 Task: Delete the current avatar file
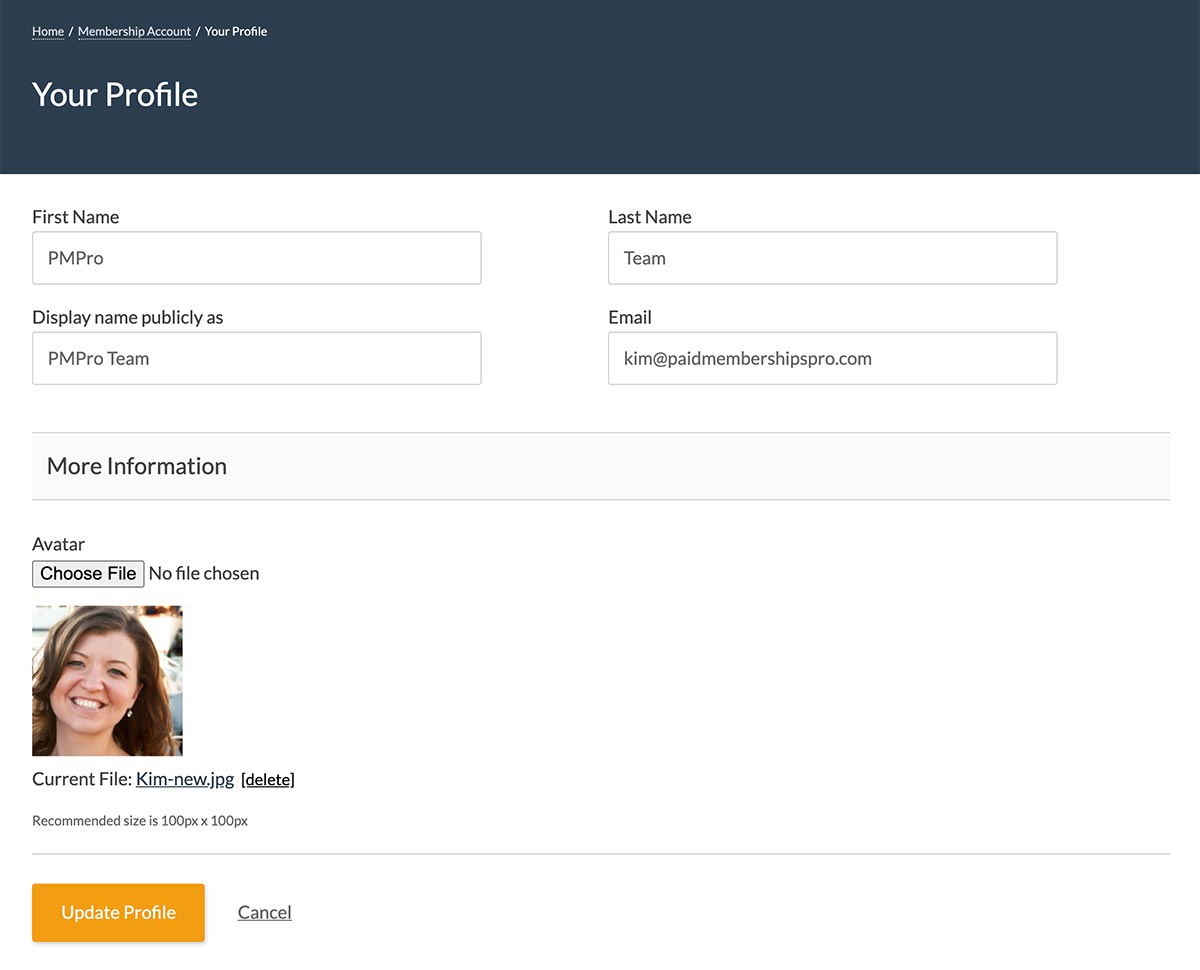point(268,779)
